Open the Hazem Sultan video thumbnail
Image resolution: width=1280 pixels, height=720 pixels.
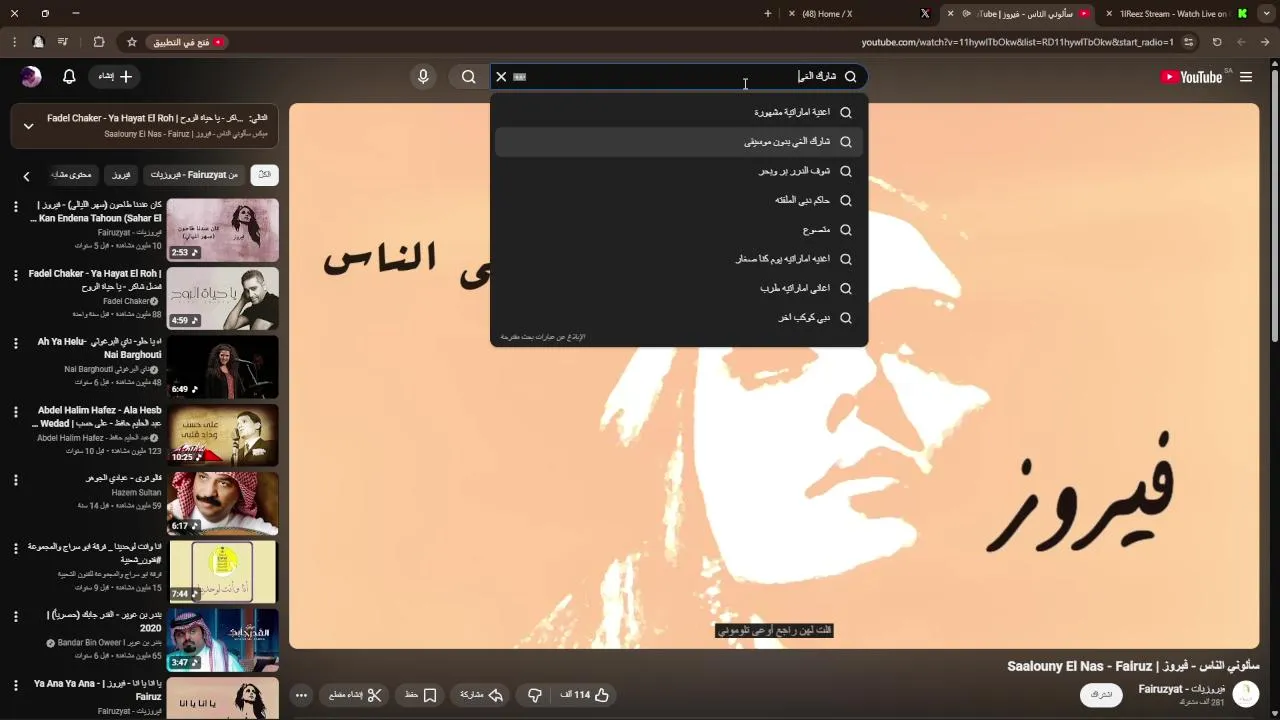[223, 504]
